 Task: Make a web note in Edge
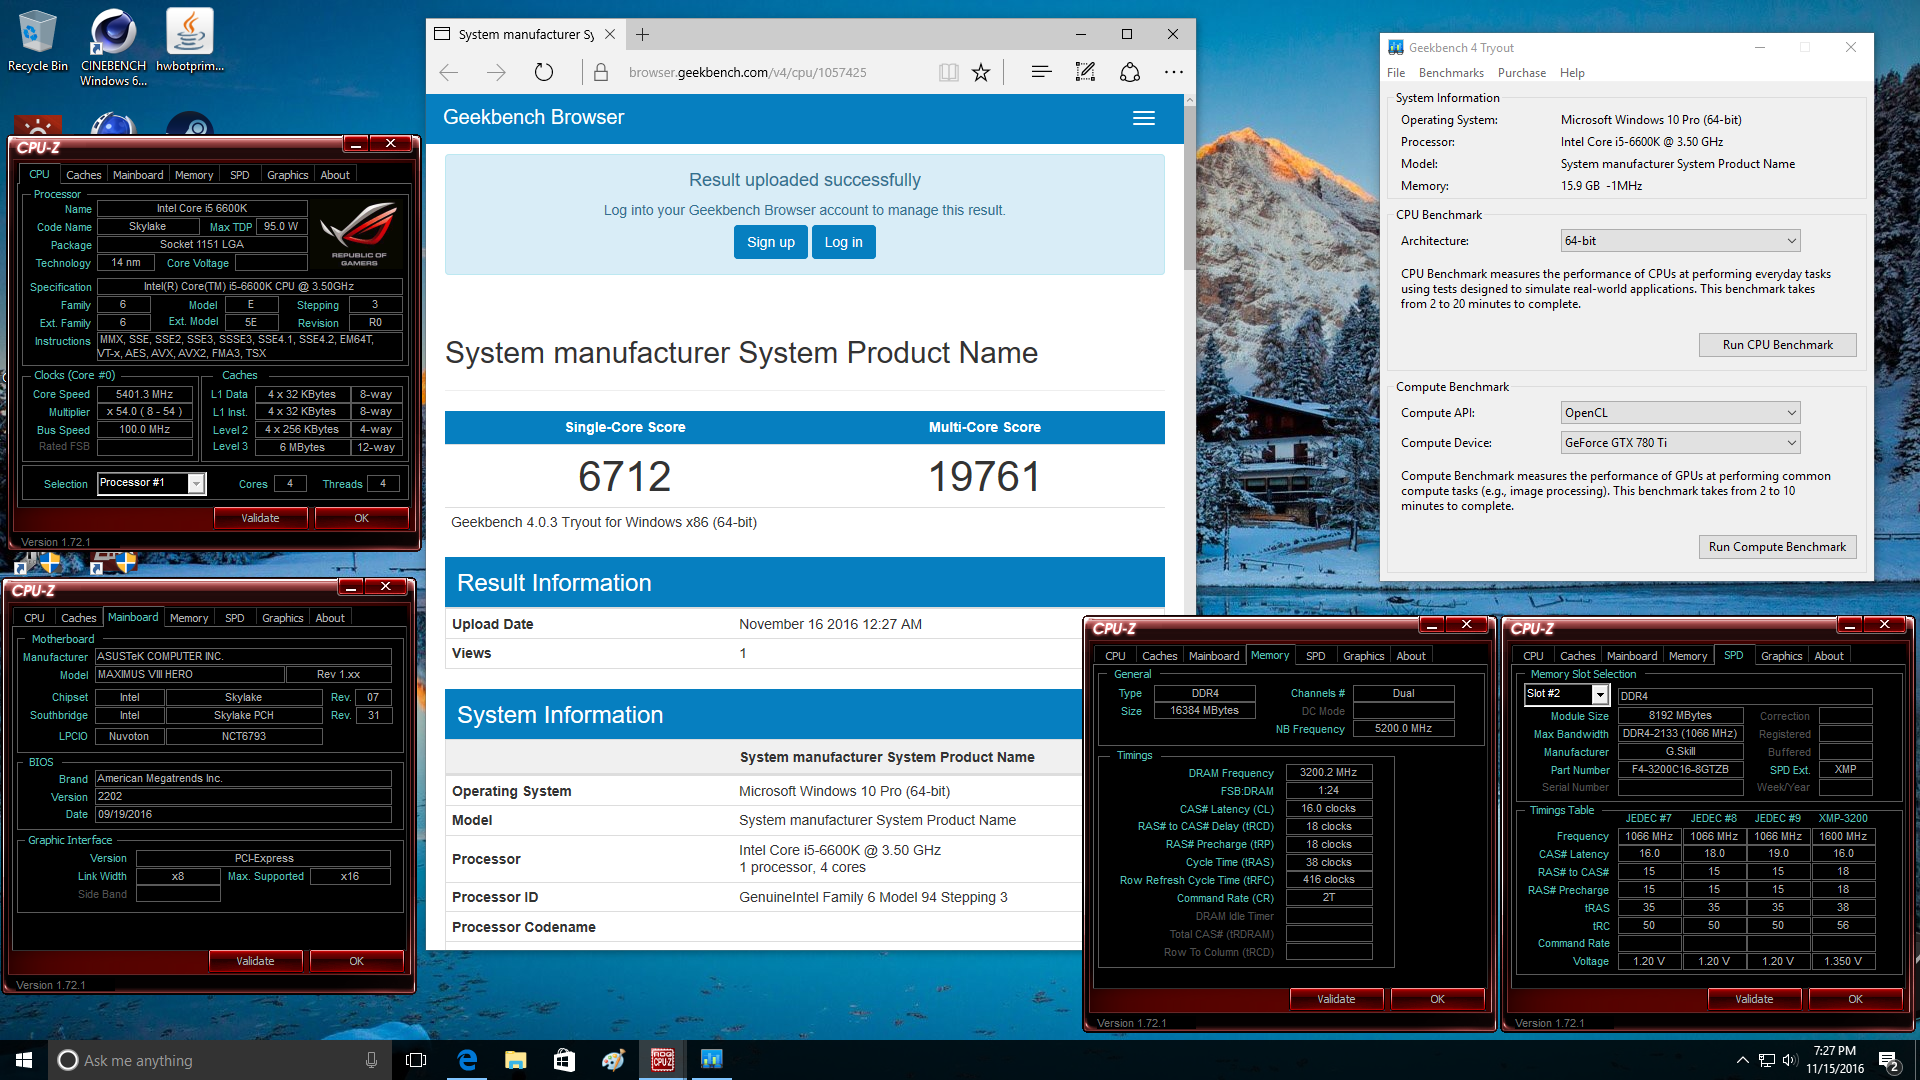[x=1085, y=72]
